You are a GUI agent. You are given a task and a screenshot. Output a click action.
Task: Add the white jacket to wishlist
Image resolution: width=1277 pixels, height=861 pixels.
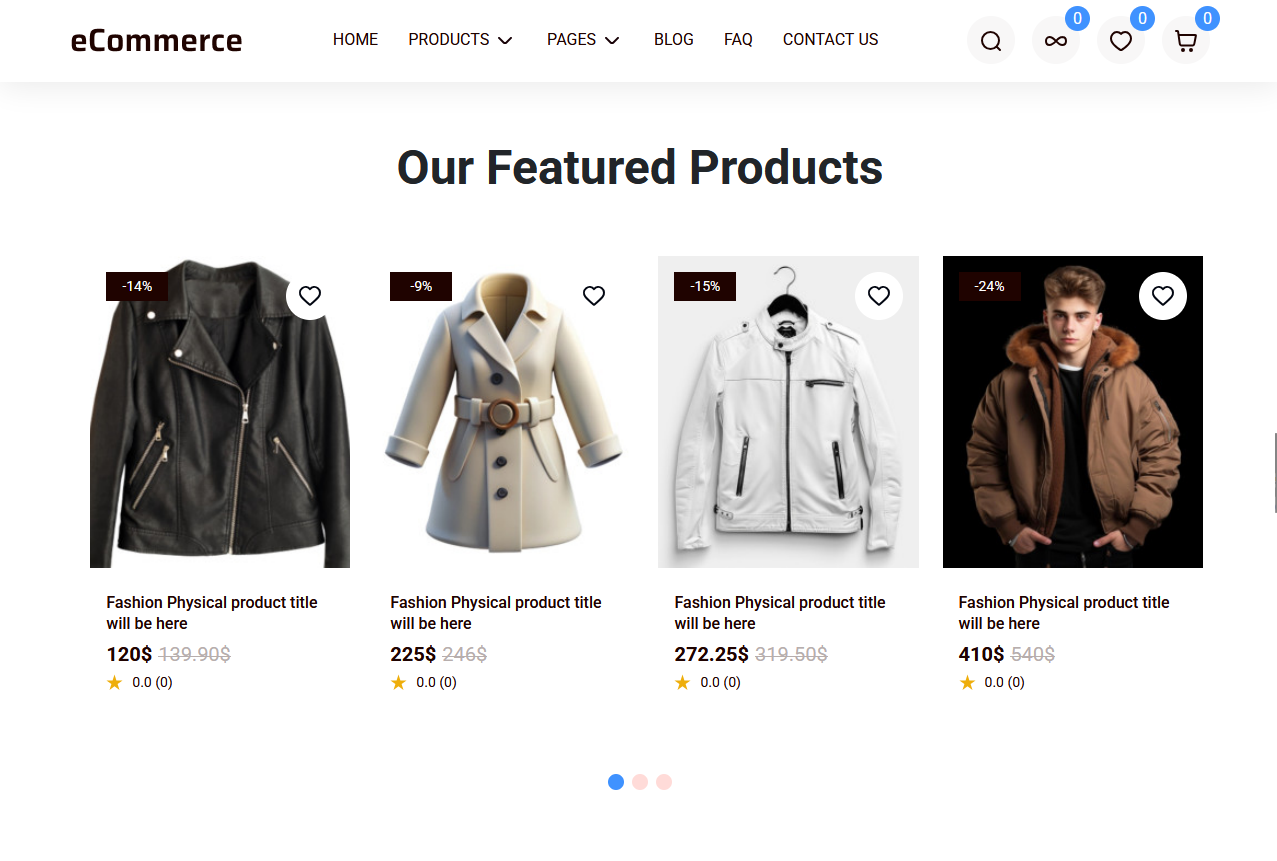coord(878,296)
